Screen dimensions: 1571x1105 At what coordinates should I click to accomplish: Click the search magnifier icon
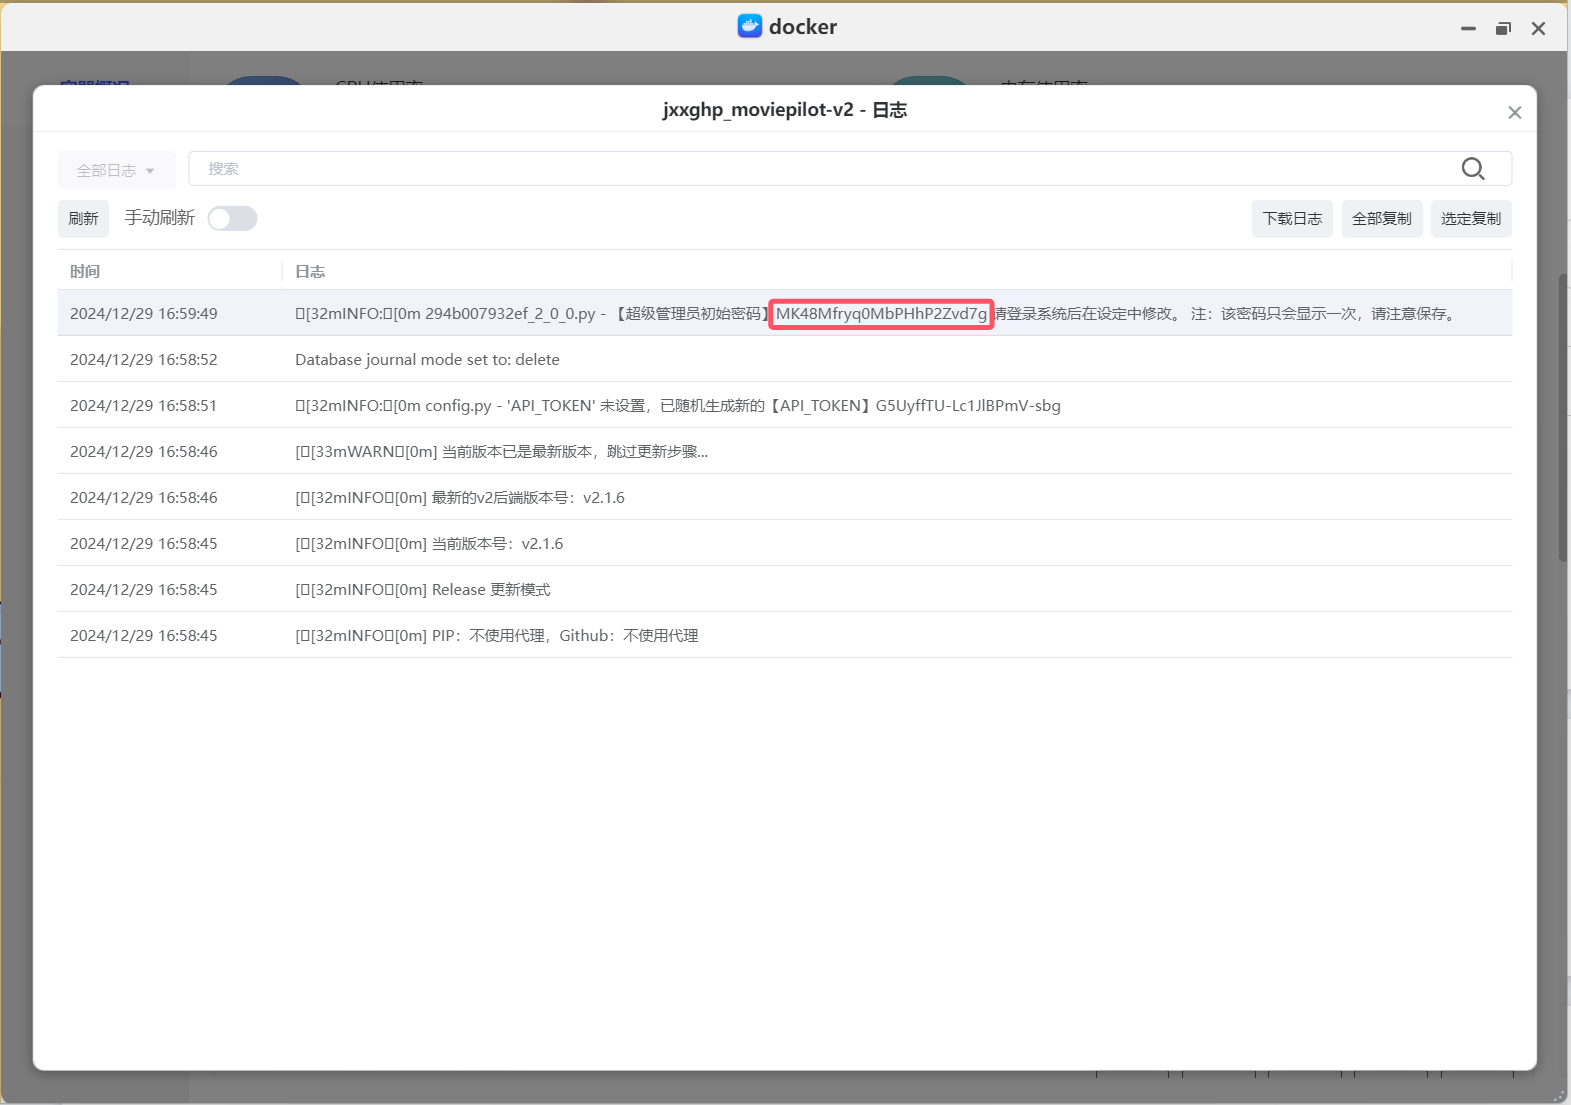coord(1473,169)
